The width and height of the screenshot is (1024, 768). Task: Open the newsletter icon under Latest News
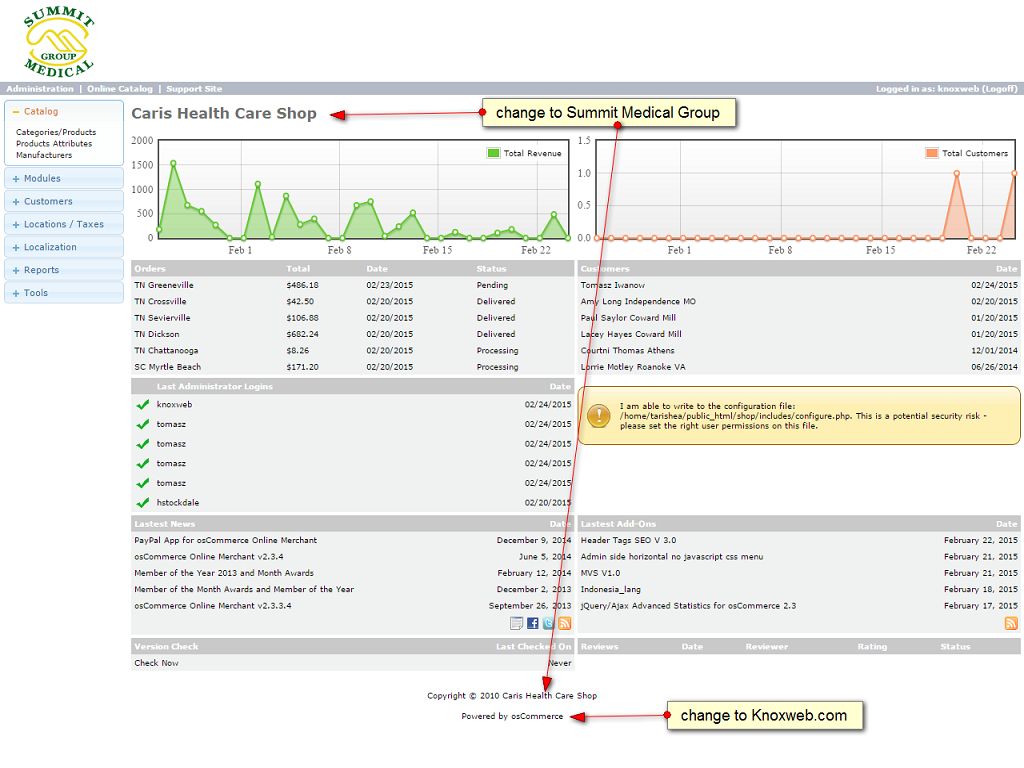tap(516, 623)
